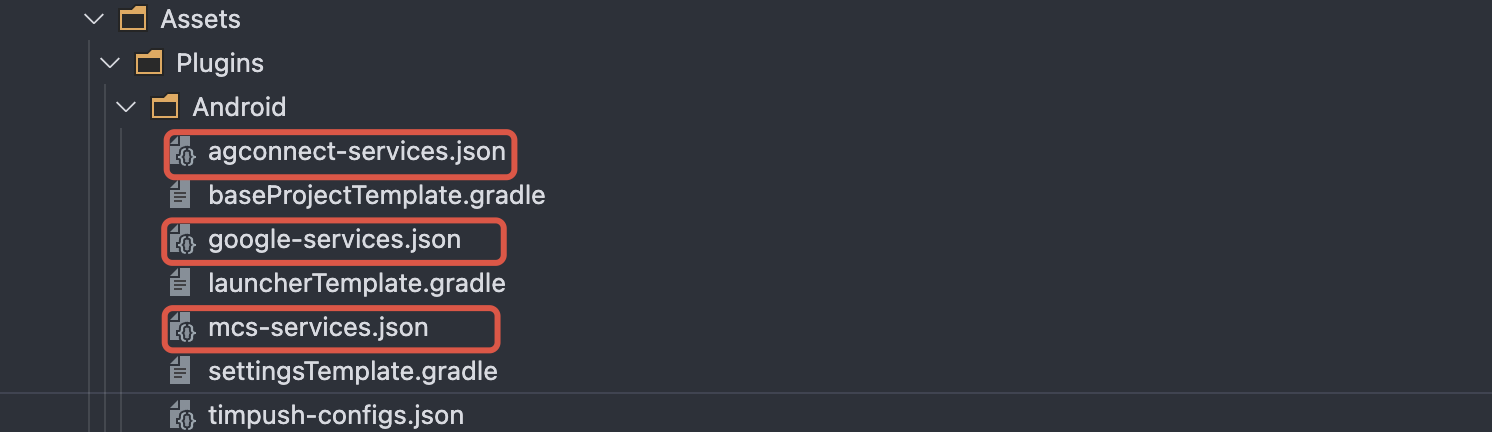
Task: Click the Plugins folder icon
Action: click(148, 63)
